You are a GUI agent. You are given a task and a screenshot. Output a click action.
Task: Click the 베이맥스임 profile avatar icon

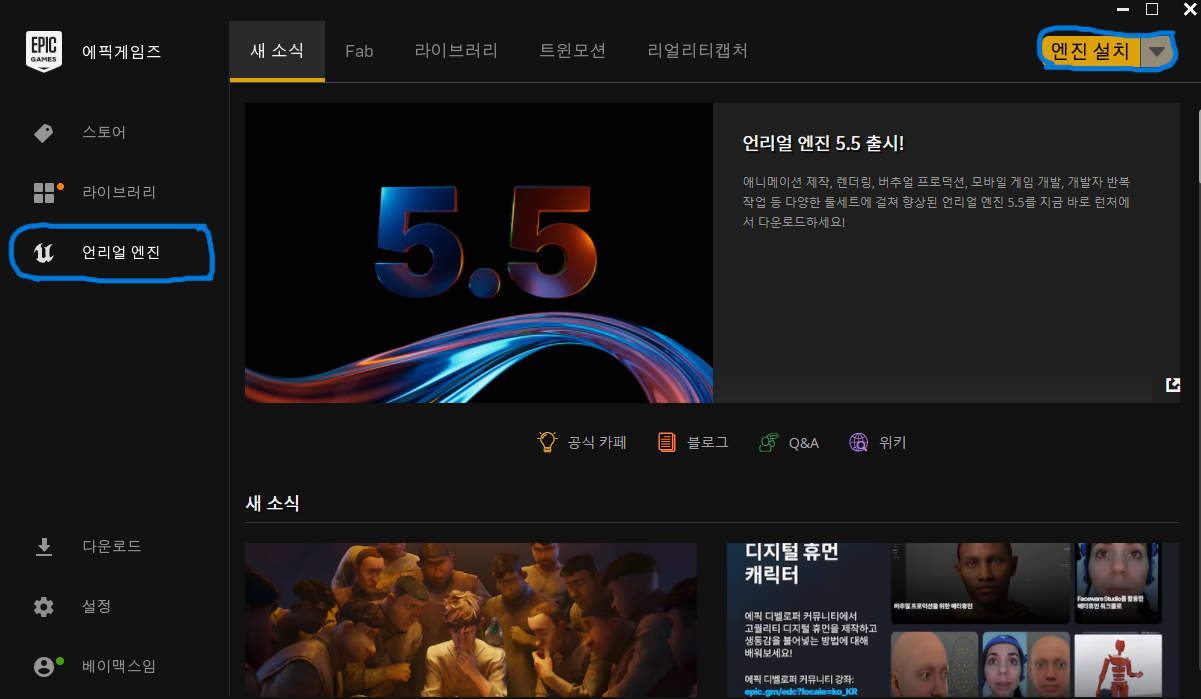tap(44, 666)
